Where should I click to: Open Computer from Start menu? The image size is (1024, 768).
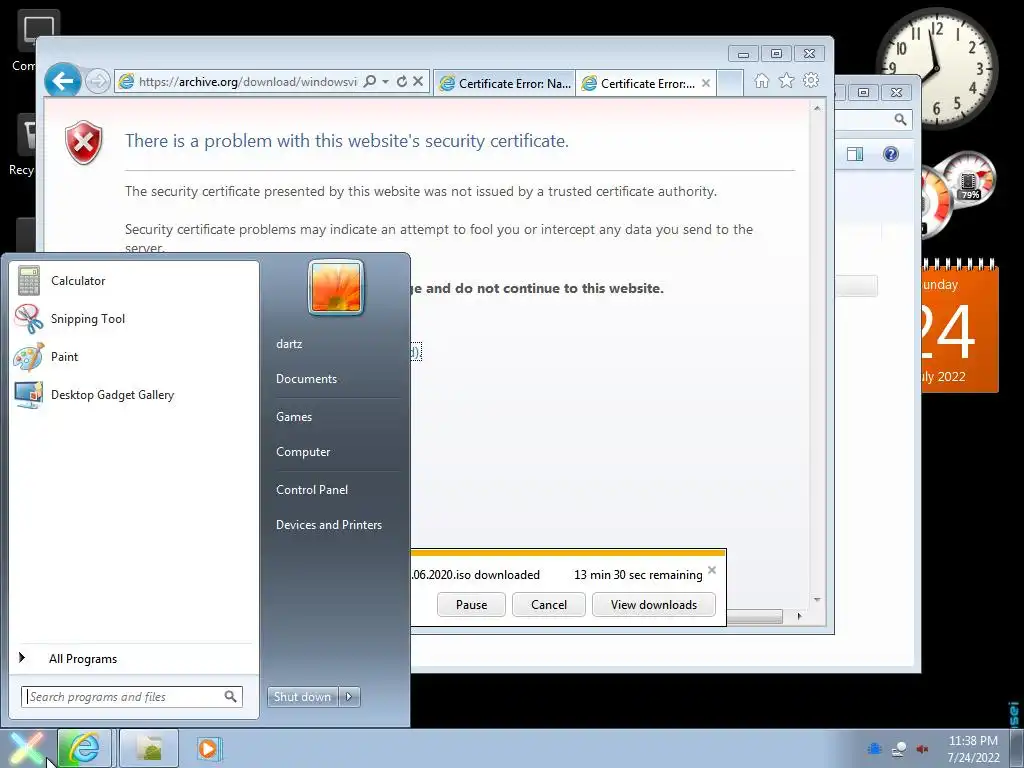click(303, 452)
